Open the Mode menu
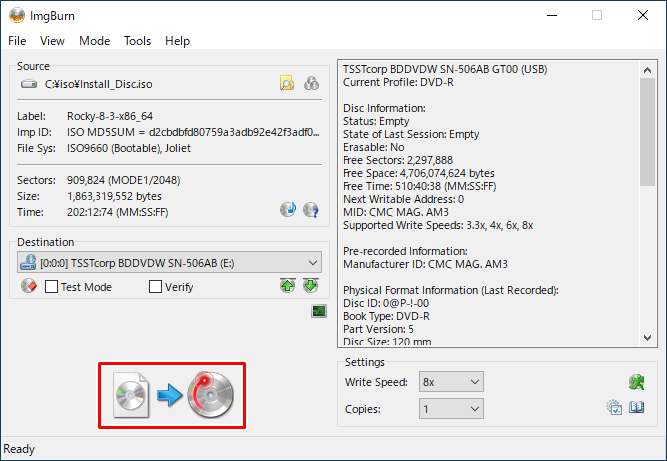Viewport: 667px width, 461px height. 94,41
